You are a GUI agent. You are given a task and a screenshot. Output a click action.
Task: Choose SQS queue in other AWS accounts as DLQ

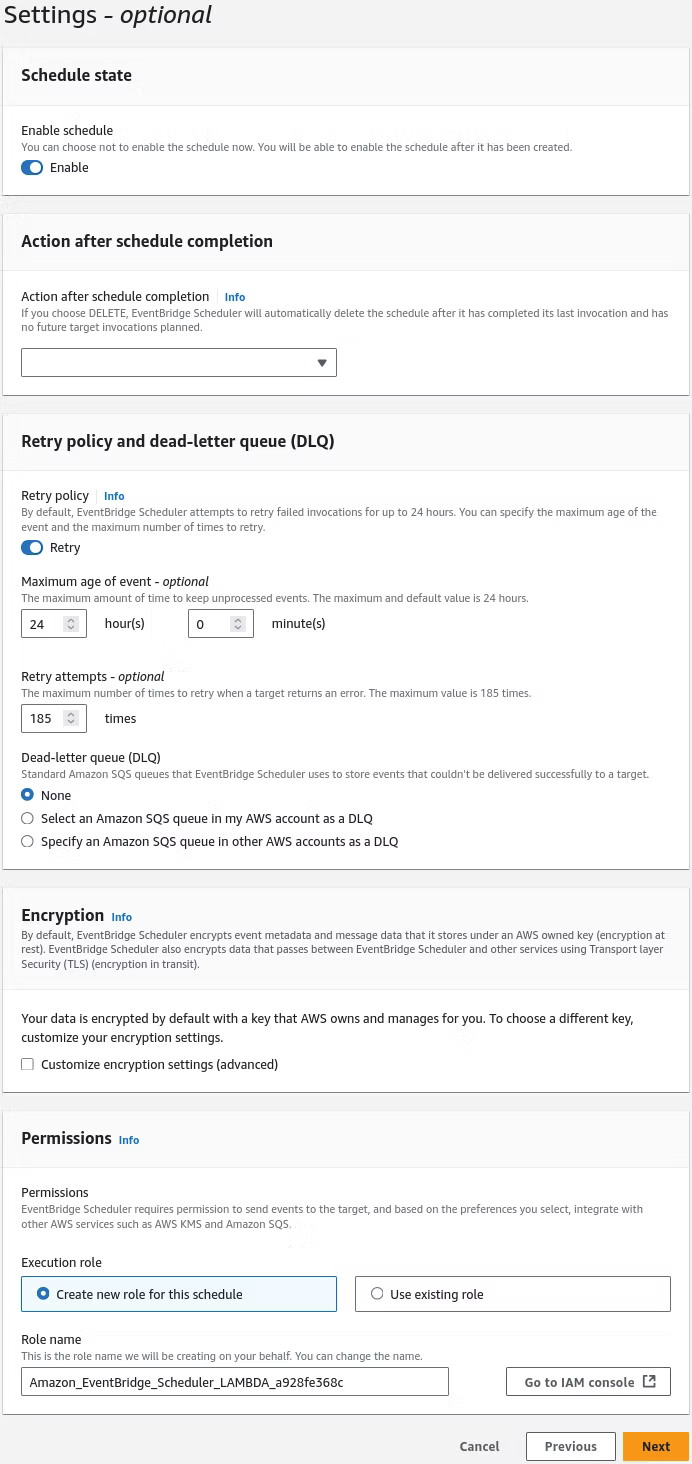28,842
